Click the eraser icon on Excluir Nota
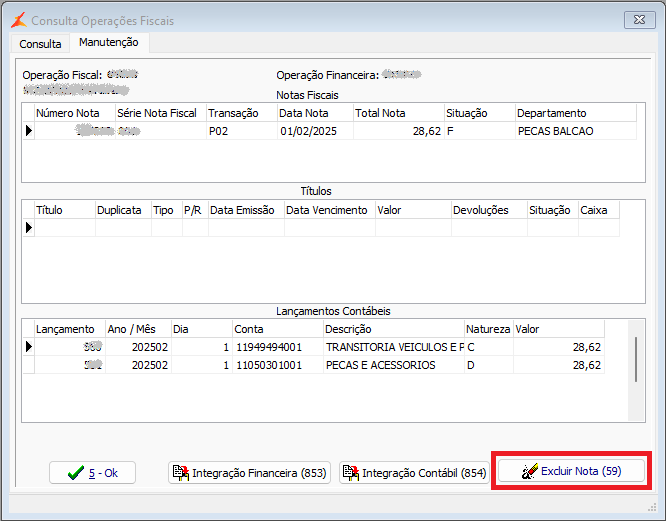This screenshot has width=666, height=521. coord(530,471)
